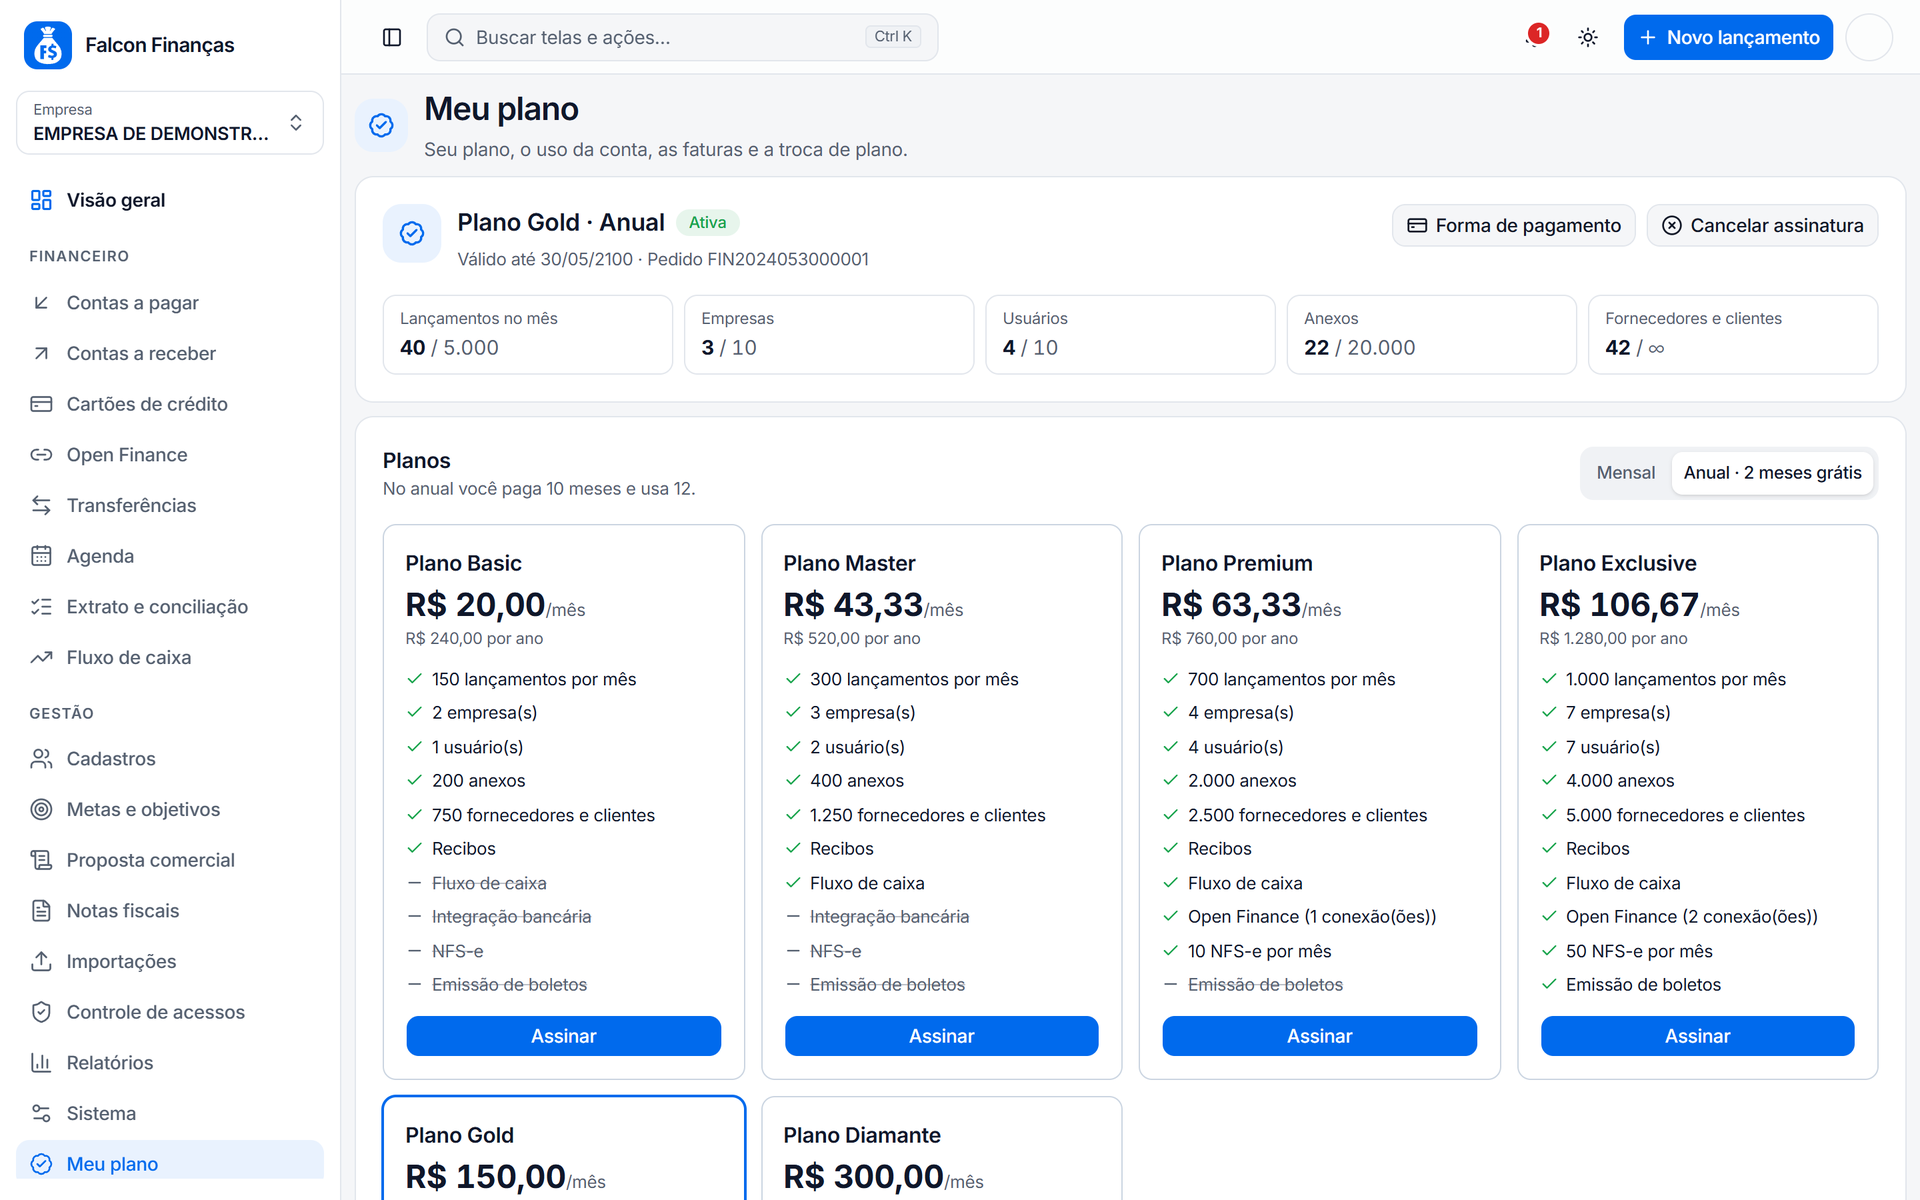Viewport: 1920px width, 1200px height.
Task: Select the Mensal billing option
Action: [1625, 473]
